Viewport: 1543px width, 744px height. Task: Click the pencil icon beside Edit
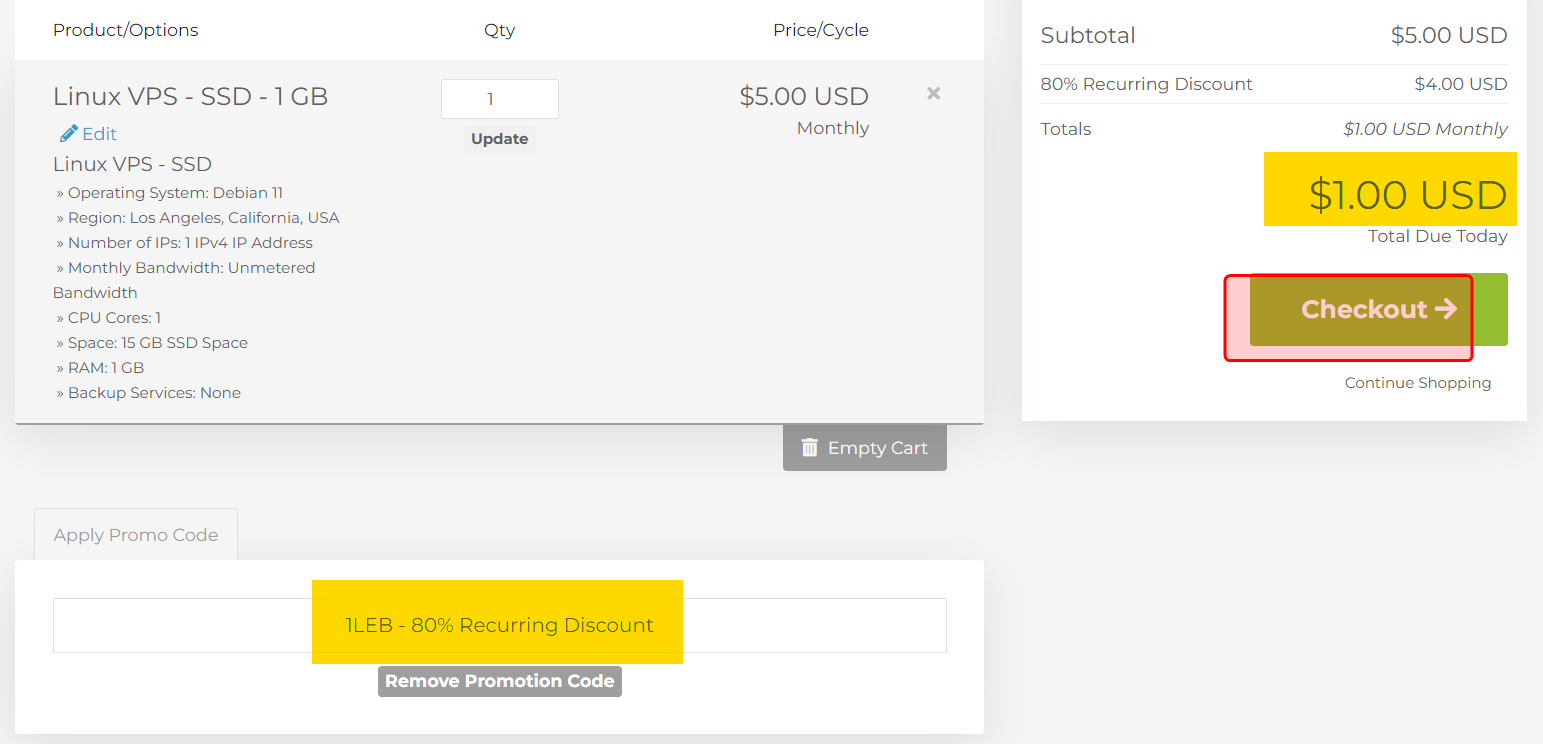[69, 134]
